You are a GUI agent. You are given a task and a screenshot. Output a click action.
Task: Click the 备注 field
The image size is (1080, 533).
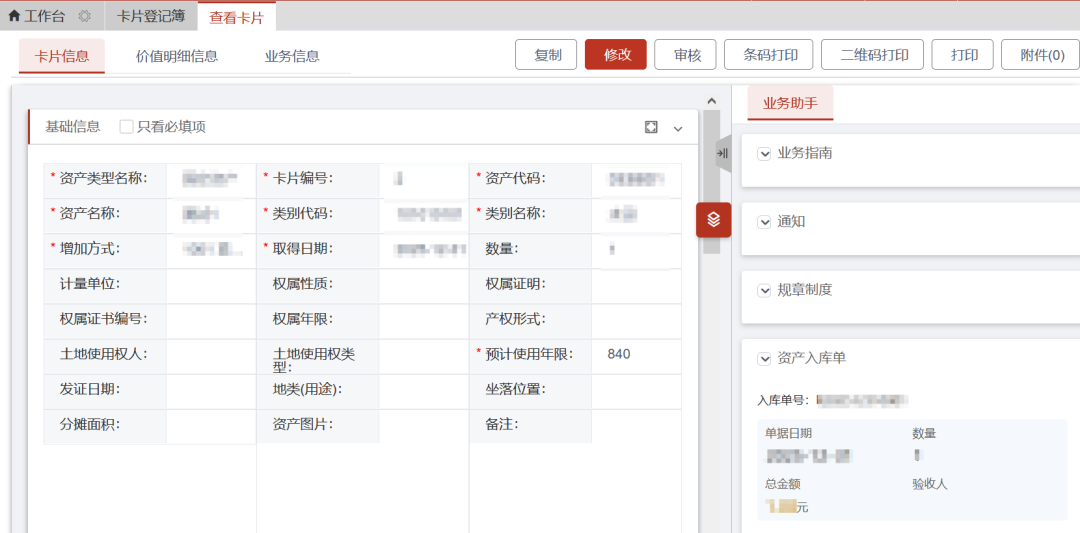coord(636,426)
